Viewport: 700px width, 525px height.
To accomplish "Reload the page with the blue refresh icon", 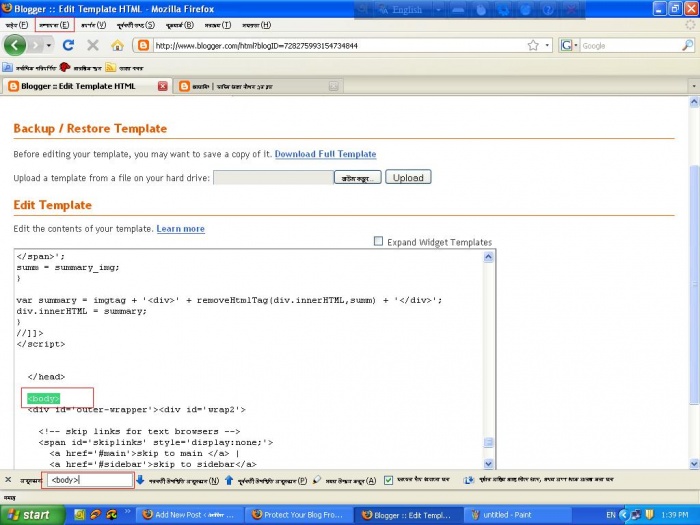I will pos(68,45).
